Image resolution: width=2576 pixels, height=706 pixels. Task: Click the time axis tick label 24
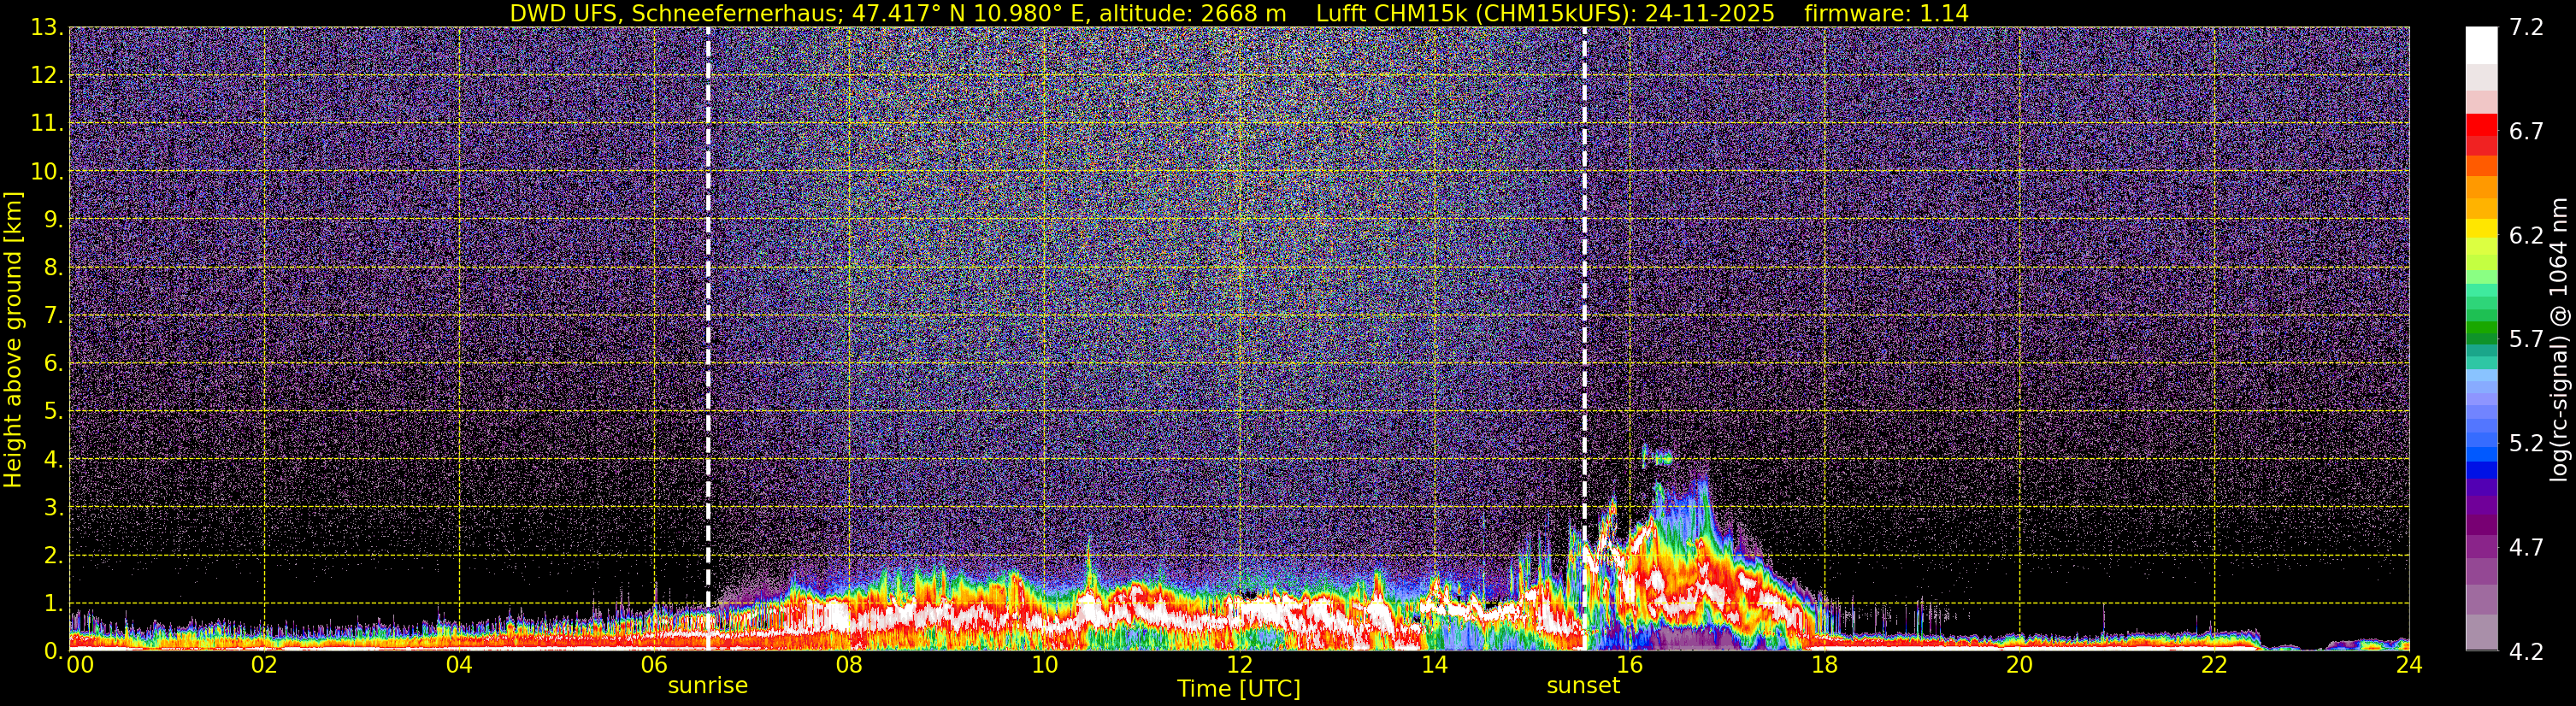click(2409, 665)
